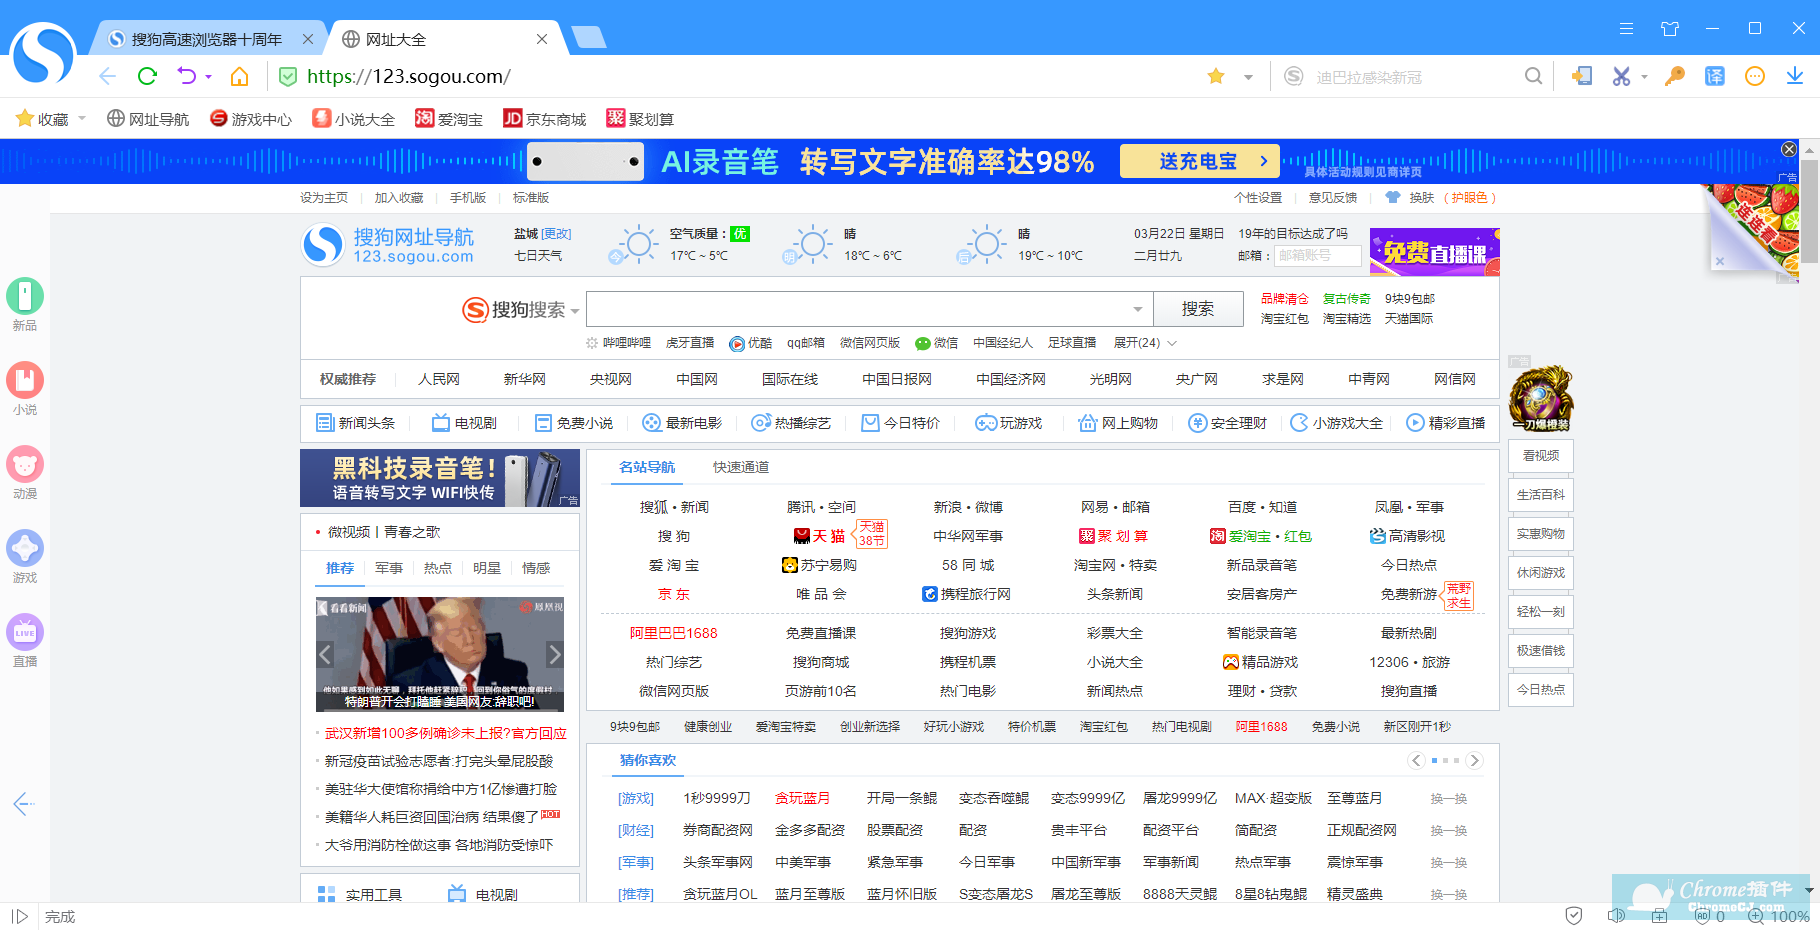Bookmark this page with the star icon
This screenshot has height=930, width=1820.
pyautogui.click(x=1216, y=76)
